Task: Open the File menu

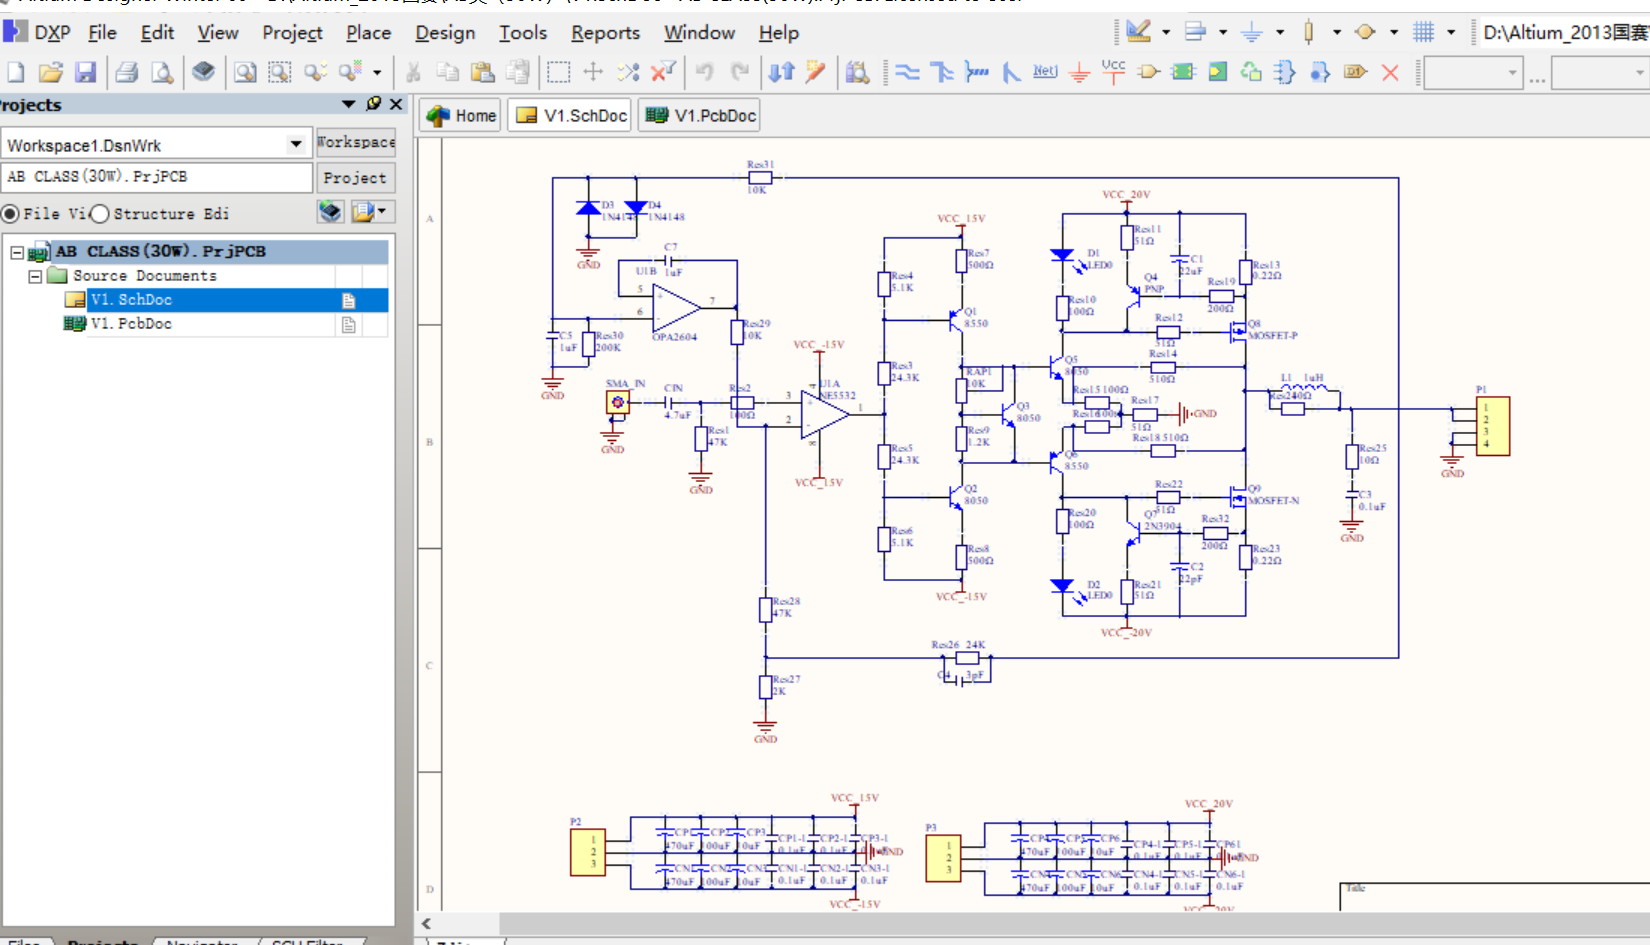Action: tap(102, 33)
